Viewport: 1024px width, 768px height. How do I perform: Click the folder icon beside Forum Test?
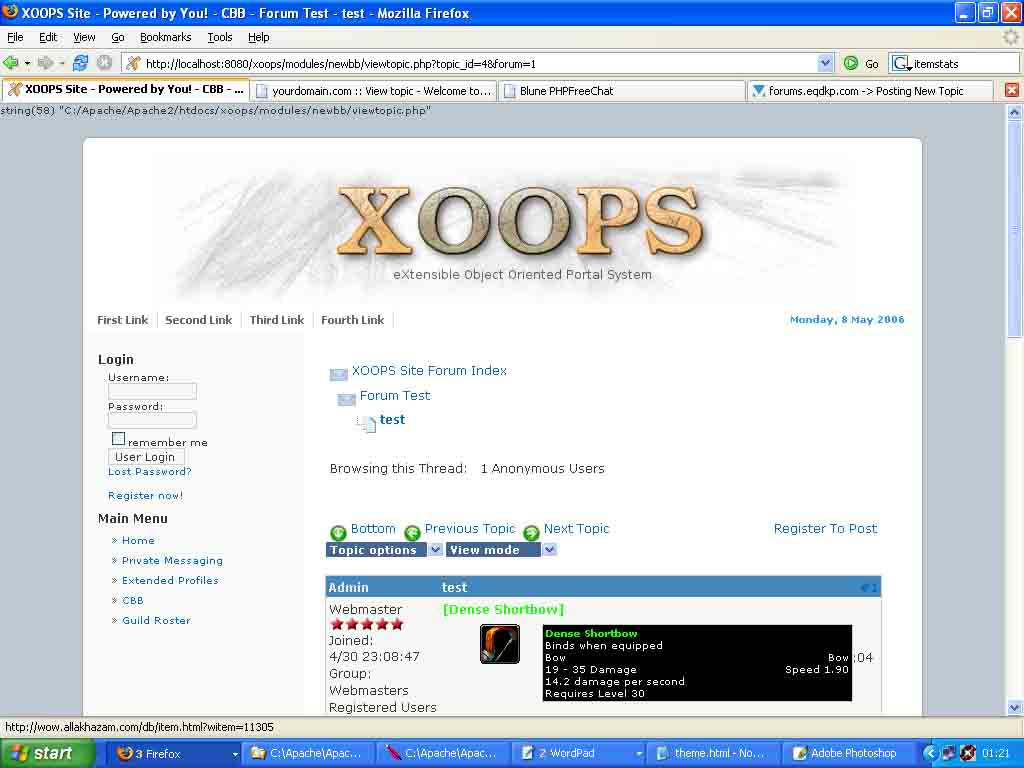[346, 399]
